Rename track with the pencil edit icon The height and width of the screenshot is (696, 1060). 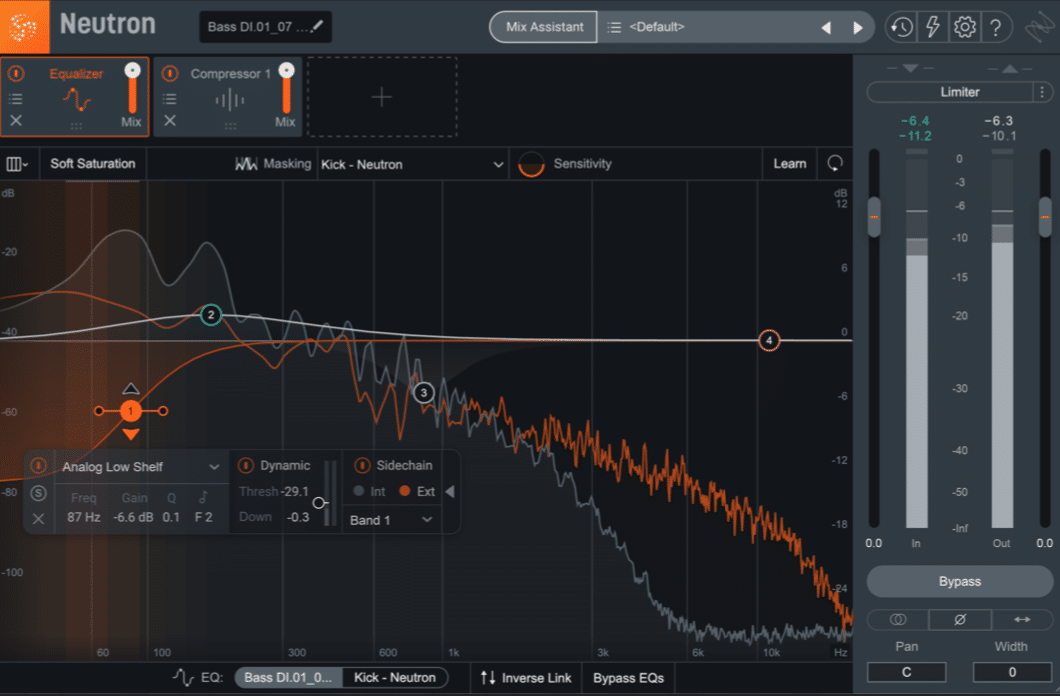tap(317, 26)
